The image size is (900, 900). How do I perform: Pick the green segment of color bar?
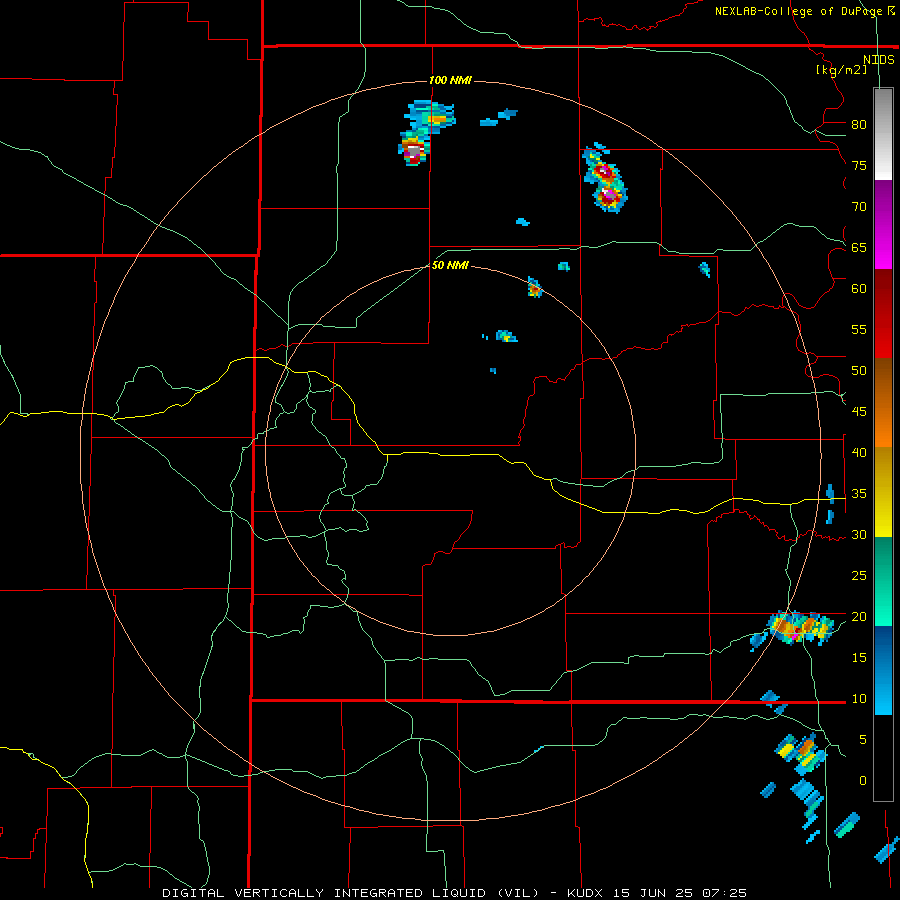coord(883,581)
